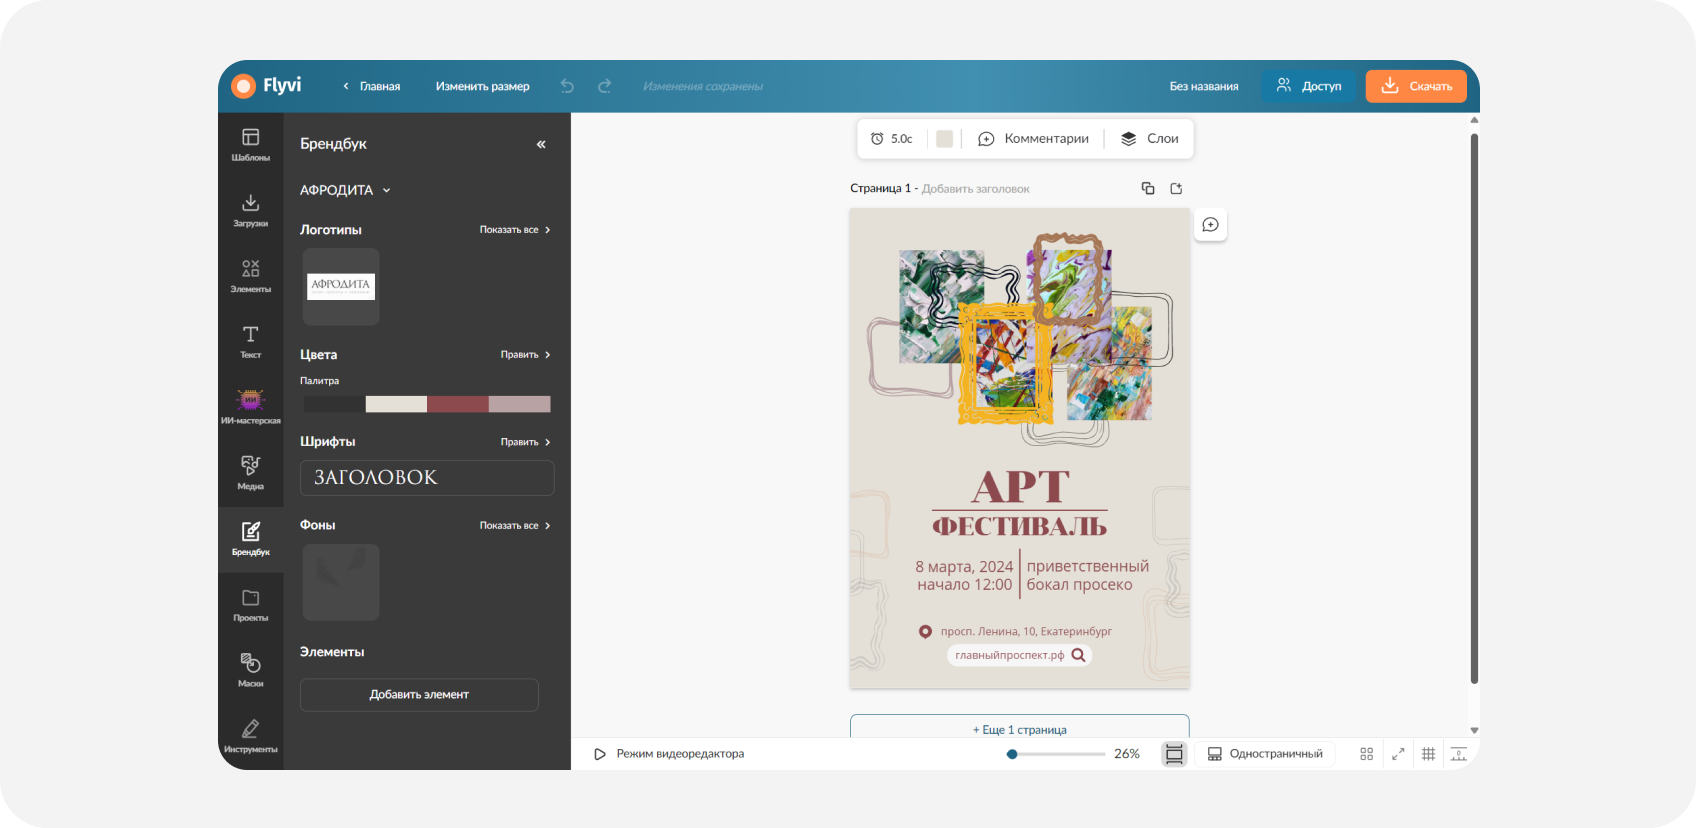Select the ФЕСТИВАЛЬ text on poster
This screenshot has height=828, width=1696.
(1020, 526)
